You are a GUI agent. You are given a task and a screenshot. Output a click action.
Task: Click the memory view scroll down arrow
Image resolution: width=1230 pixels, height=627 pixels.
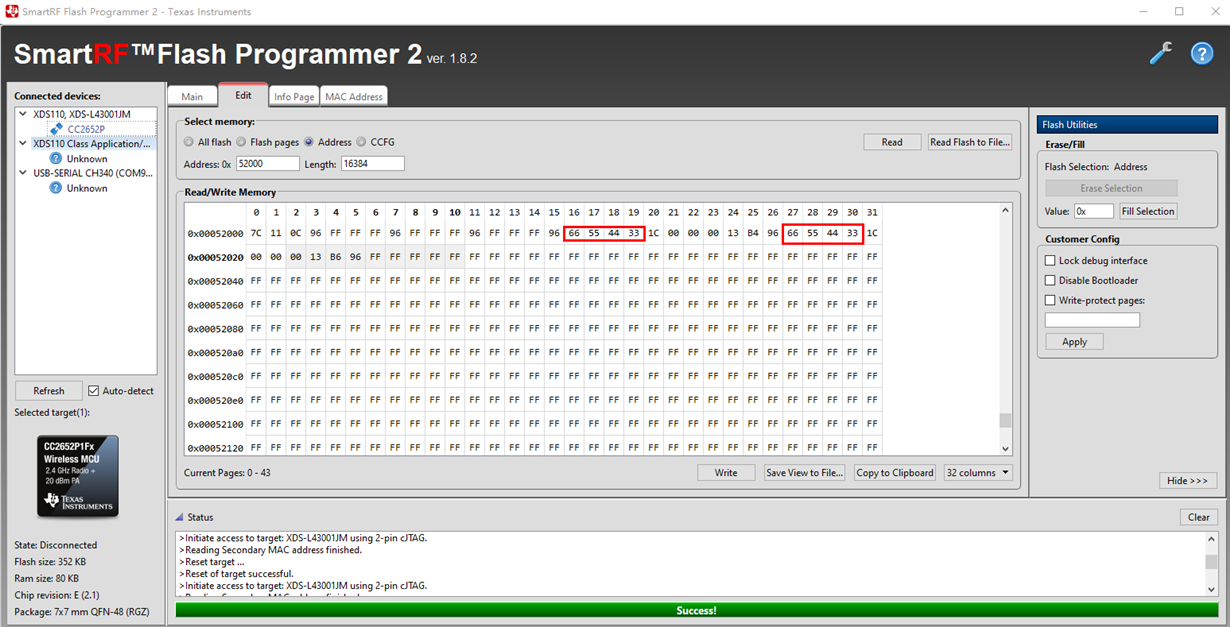tap(1006, 448)
